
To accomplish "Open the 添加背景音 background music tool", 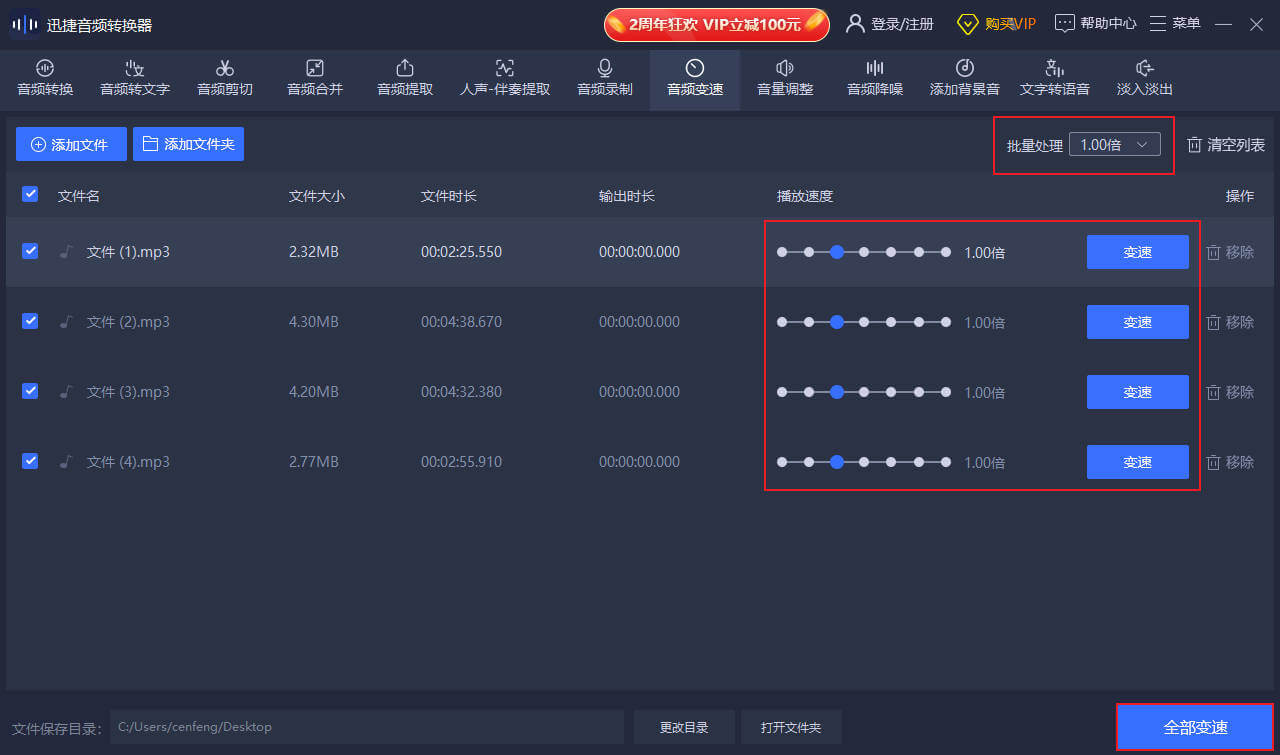I will [964, 78].
